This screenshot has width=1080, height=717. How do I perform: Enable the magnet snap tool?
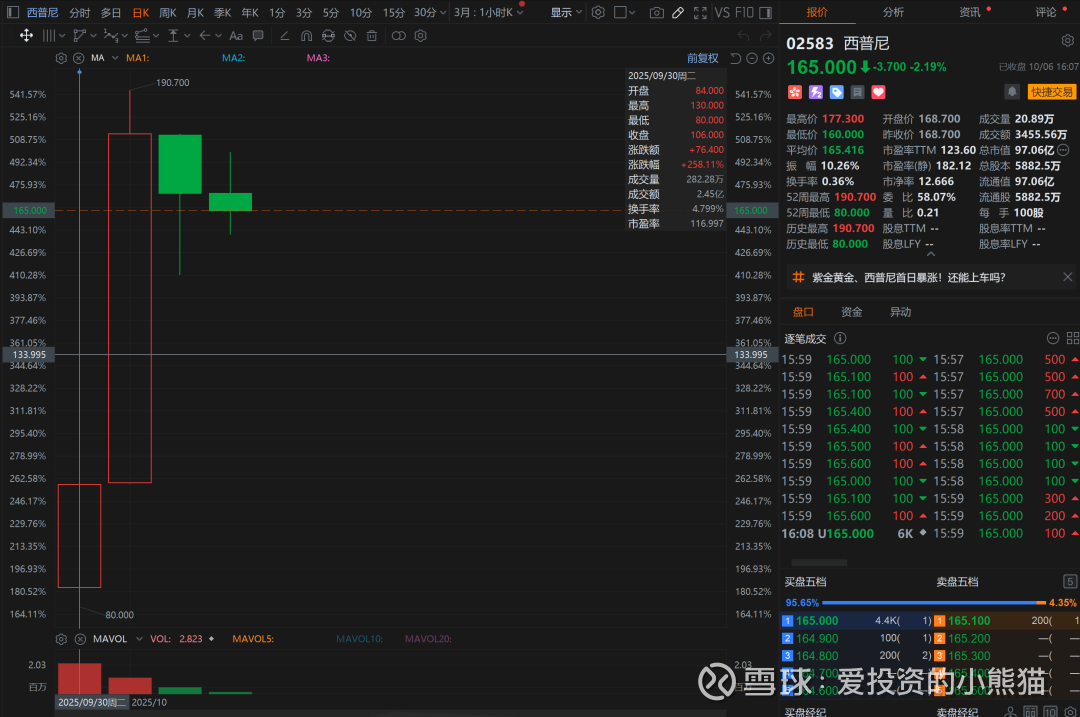pos(307,36)
